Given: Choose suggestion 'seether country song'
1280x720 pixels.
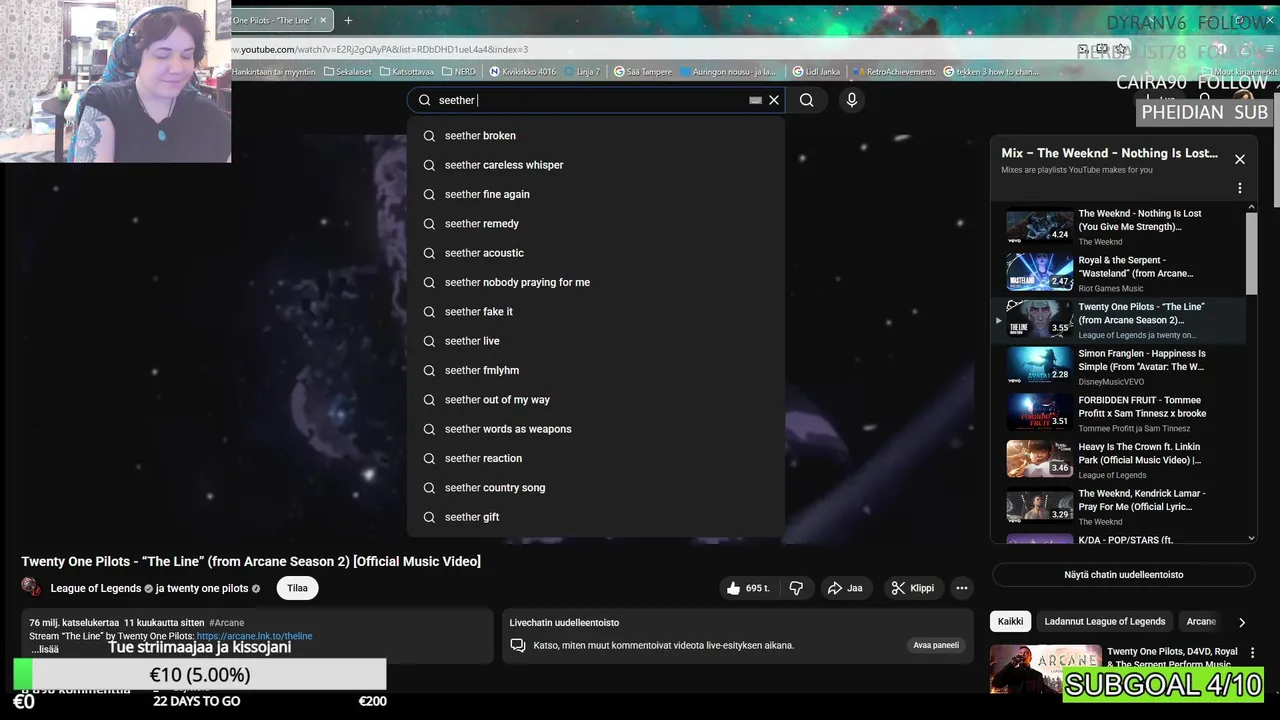Looking at the screenshot, I should click(596, 488).
